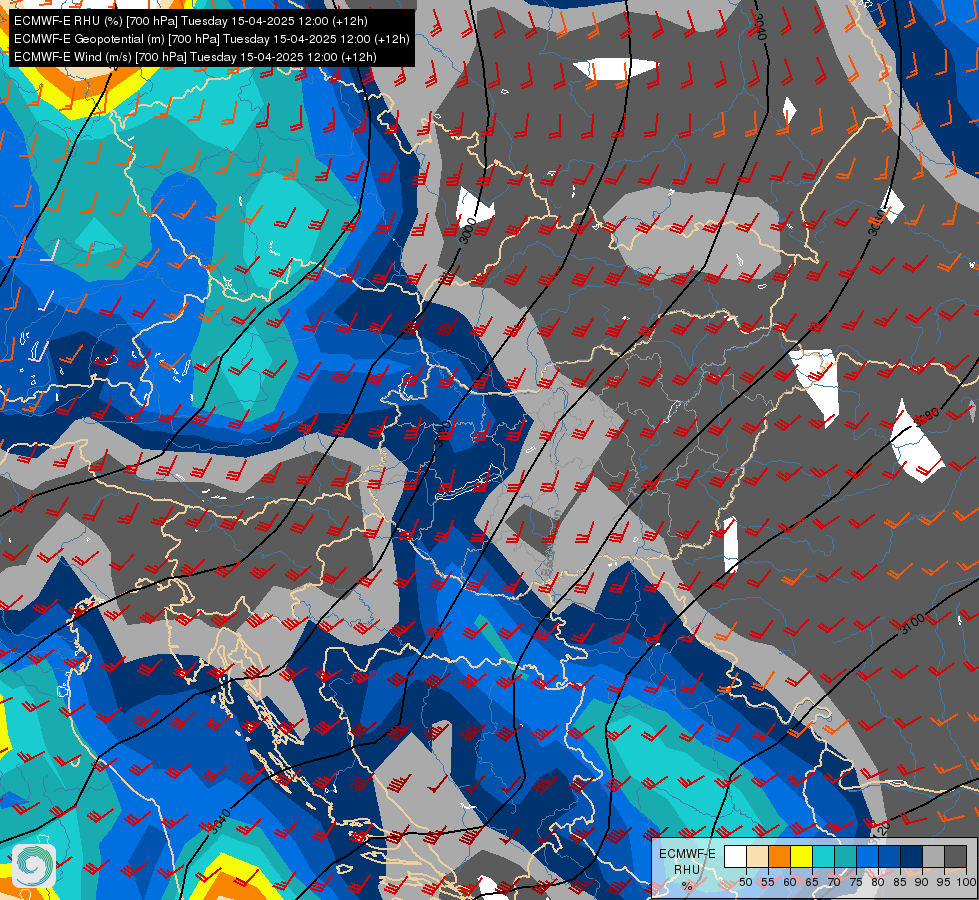
Task: Select the ECMWF-E RHU (%) header line
Action: pyautogui.click(x=190, y=21)
